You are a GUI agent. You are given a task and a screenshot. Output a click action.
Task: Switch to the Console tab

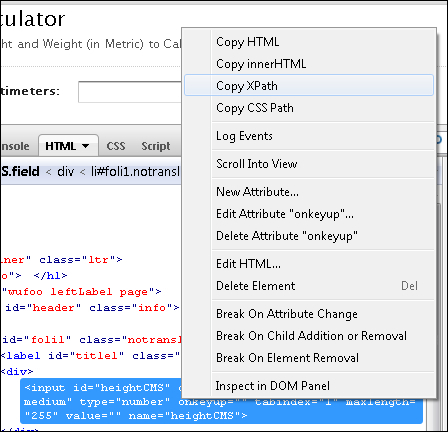(x=15, y=146)
